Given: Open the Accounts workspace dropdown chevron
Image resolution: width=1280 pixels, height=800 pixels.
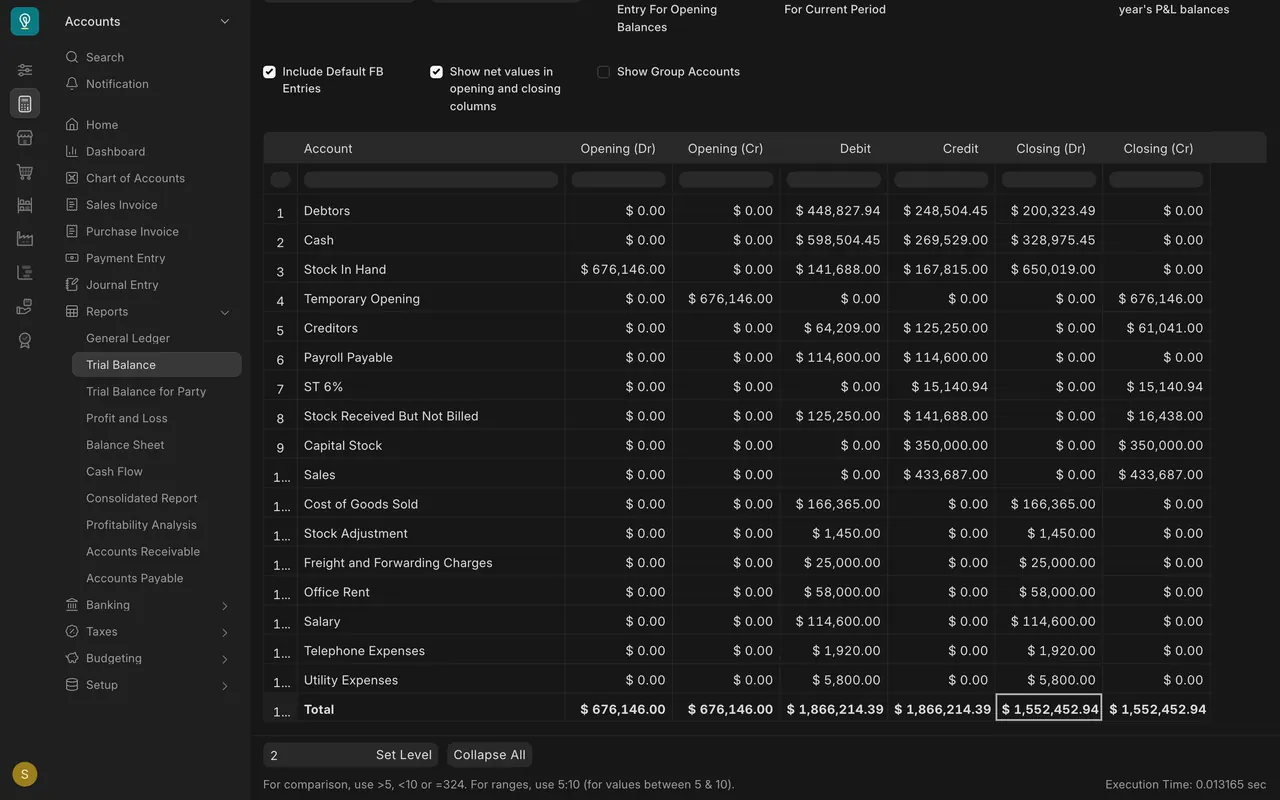Looking at the screenshot, I should tap(225, 21).
